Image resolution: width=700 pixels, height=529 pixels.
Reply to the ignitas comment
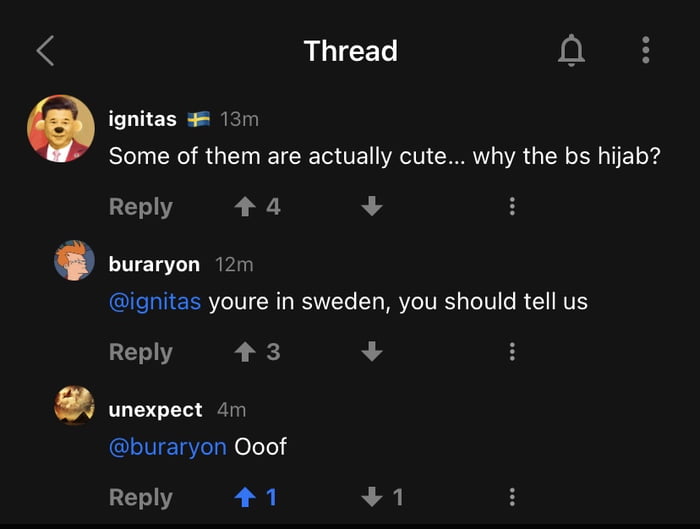pyautogui.click(x=140, y=207)
